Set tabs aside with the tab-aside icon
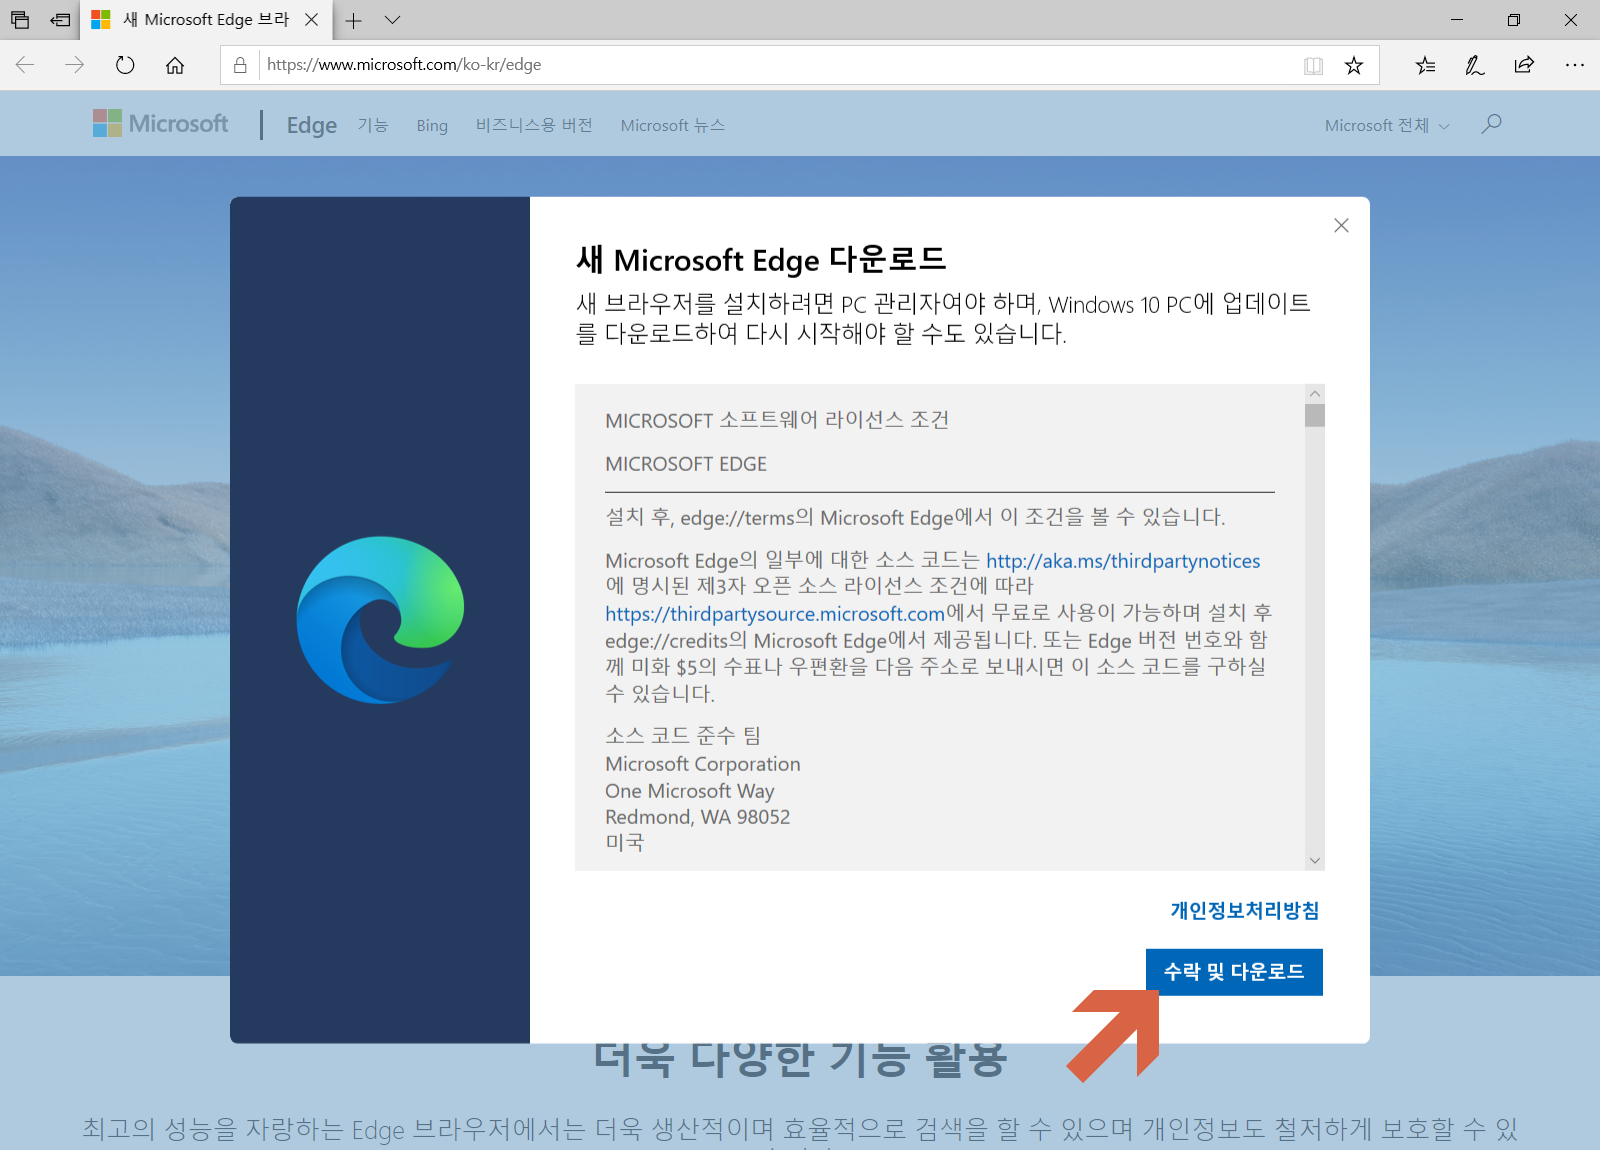Screen dimensions: 1600x1150 coord(61,20)
